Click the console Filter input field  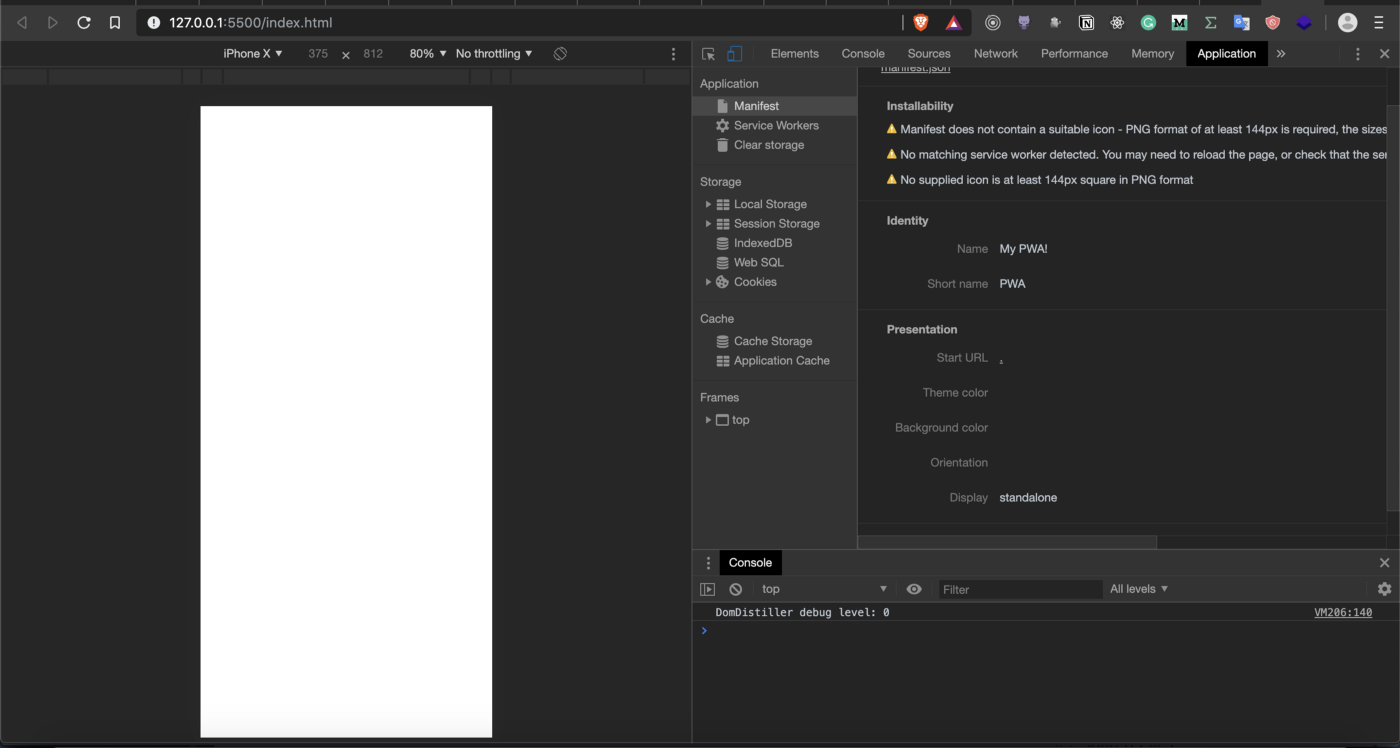tap(1018, 589)
